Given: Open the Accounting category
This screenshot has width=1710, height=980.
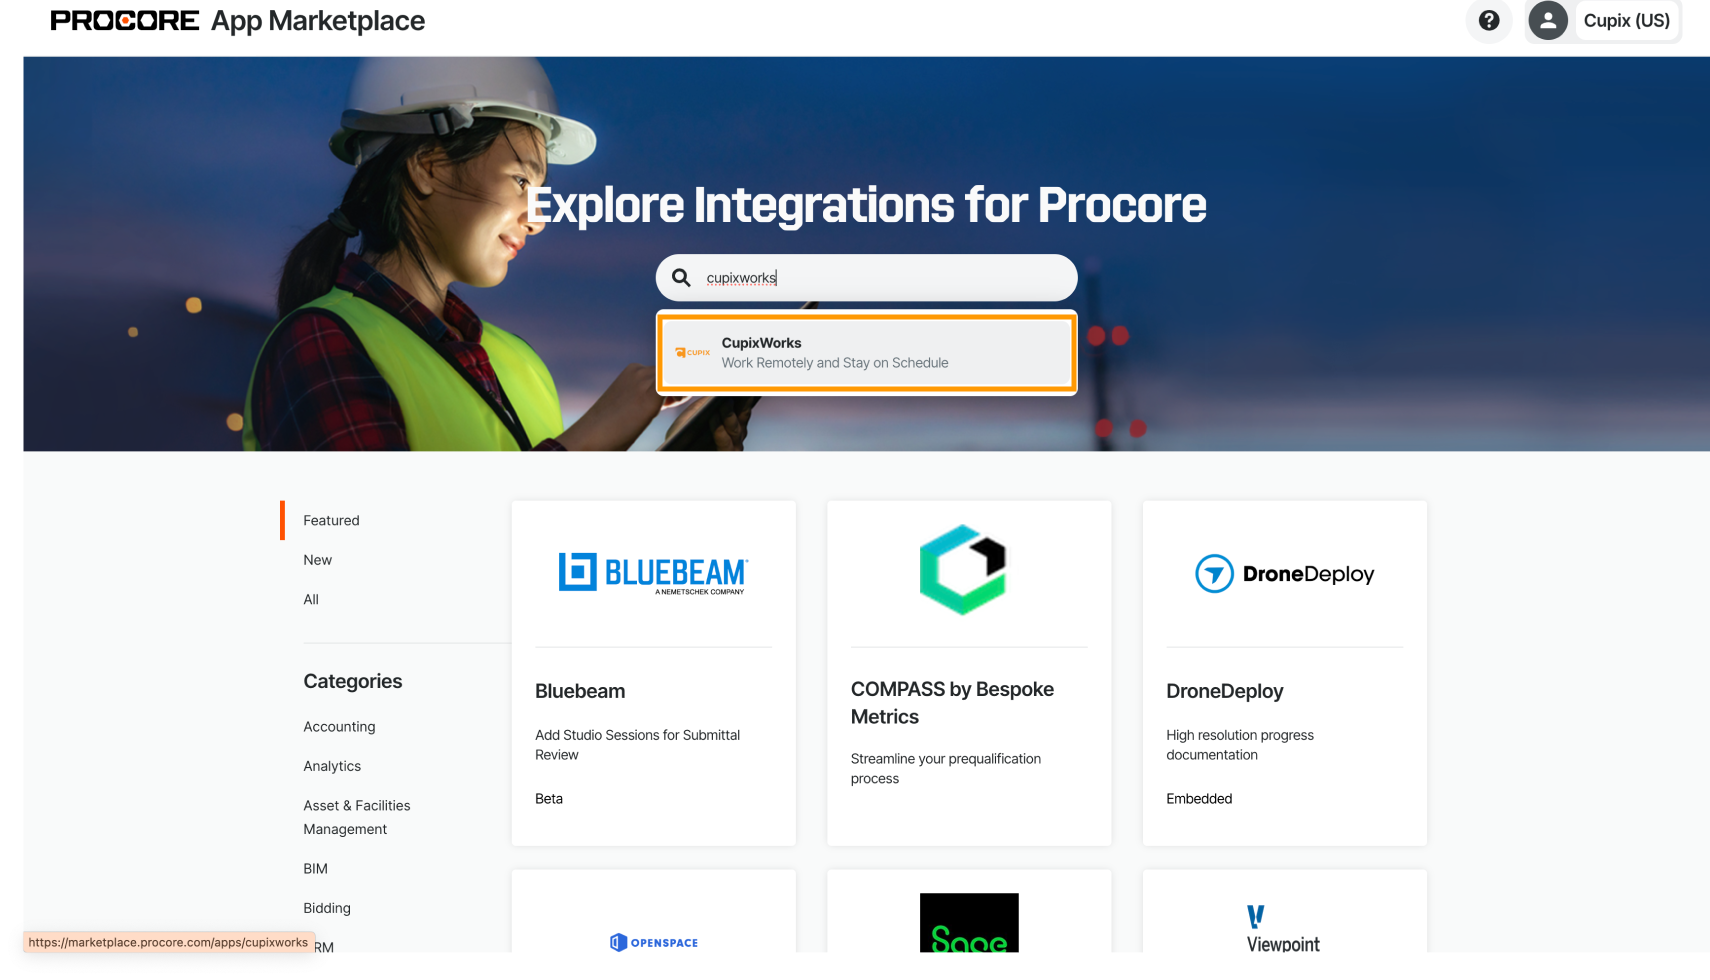Looking at the screenshot, I should tap(339, 727).
